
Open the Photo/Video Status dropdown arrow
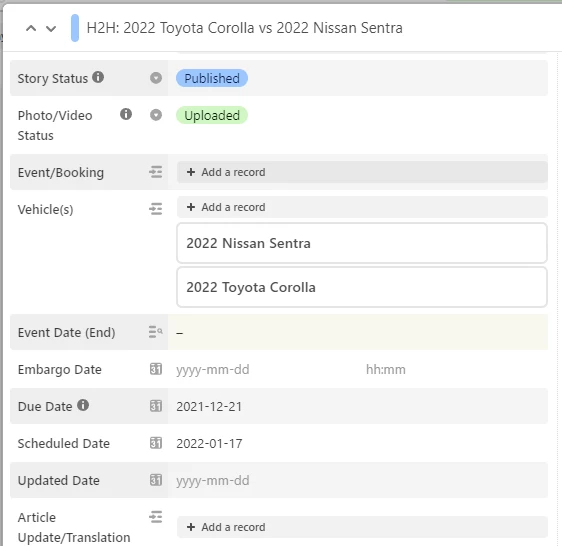click(156, 115)
